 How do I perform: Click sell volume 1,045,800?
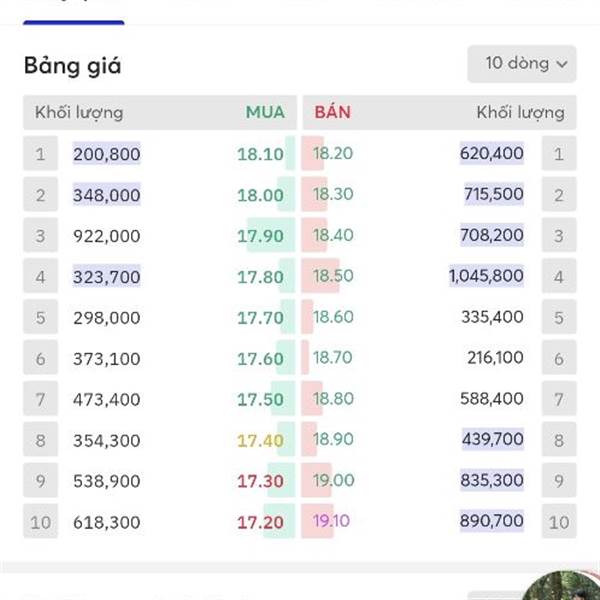tap(486, 276)
